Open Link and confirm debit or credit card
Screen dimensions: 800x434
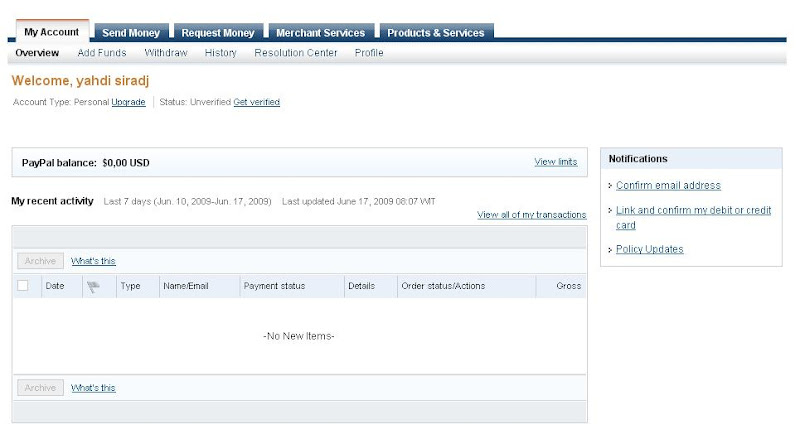(693, 217)
